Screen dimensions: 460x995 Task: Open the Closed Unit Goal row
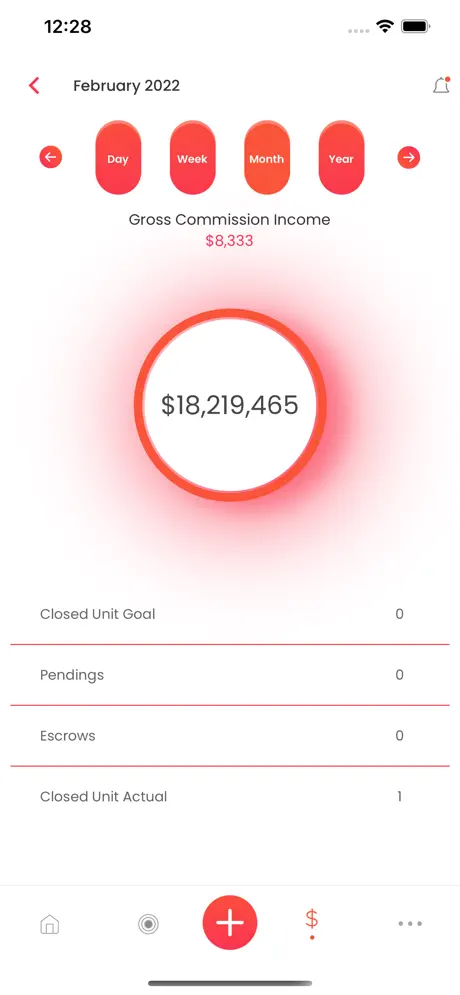point(230,614)
